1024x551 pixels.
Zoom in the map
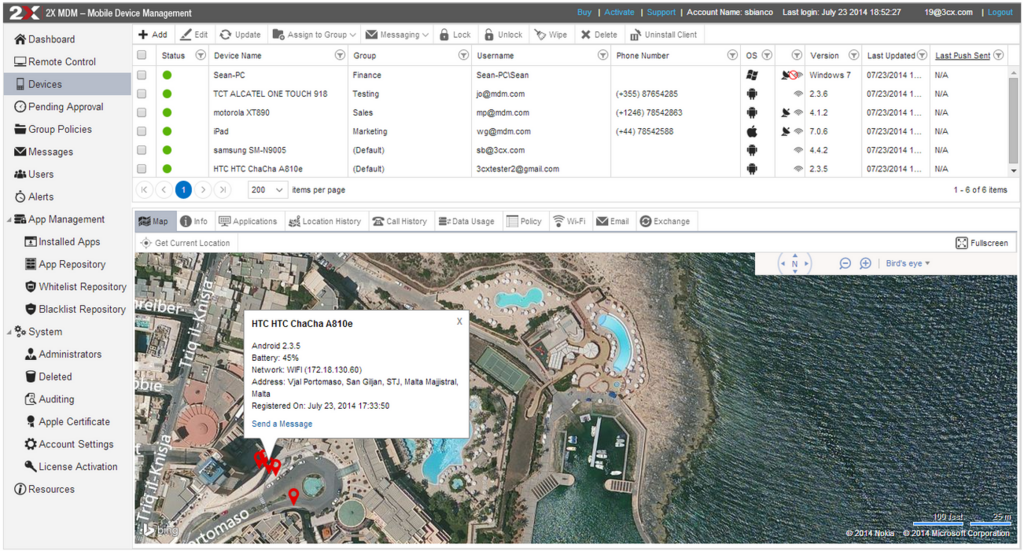(x=865, y=264)
